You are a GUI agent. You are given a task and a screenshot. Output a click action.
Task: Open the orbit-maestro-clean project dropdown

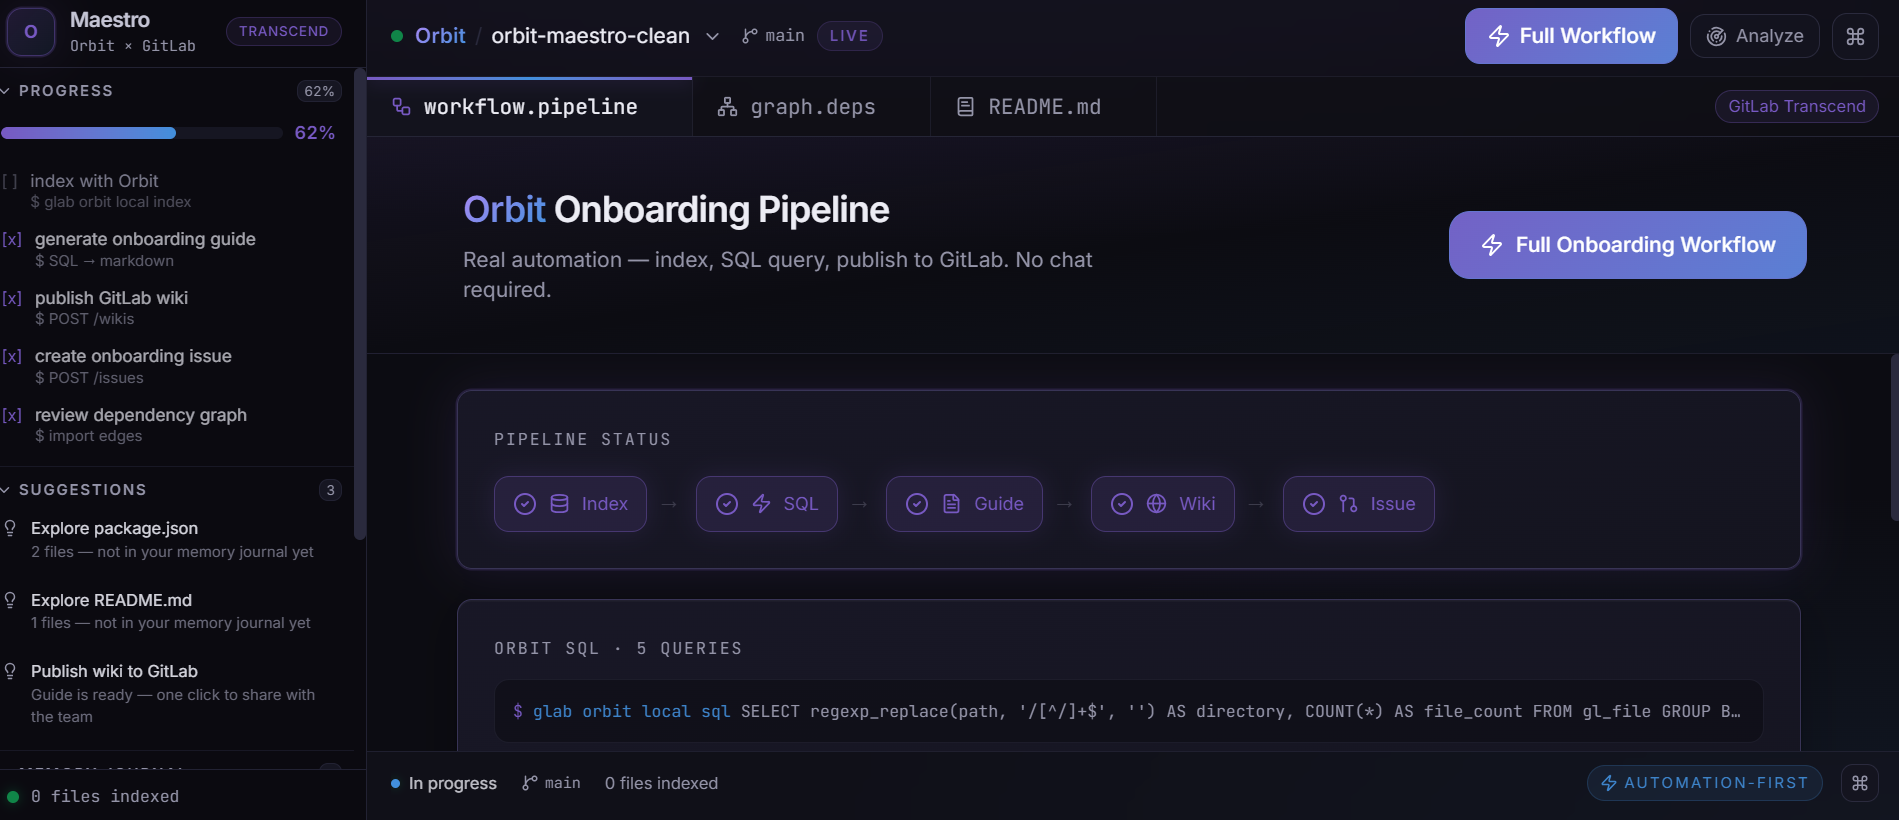pyautogui.click(x=712, y=36)
